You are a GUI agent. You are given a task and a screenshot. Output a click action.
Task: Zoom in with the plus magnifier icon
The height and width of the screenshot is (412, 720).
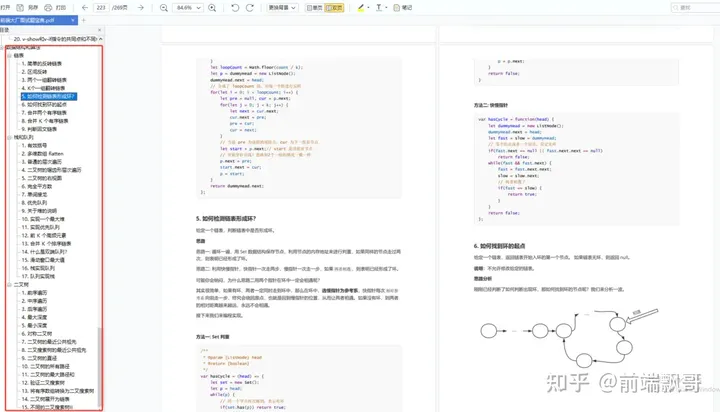[212, 8]
